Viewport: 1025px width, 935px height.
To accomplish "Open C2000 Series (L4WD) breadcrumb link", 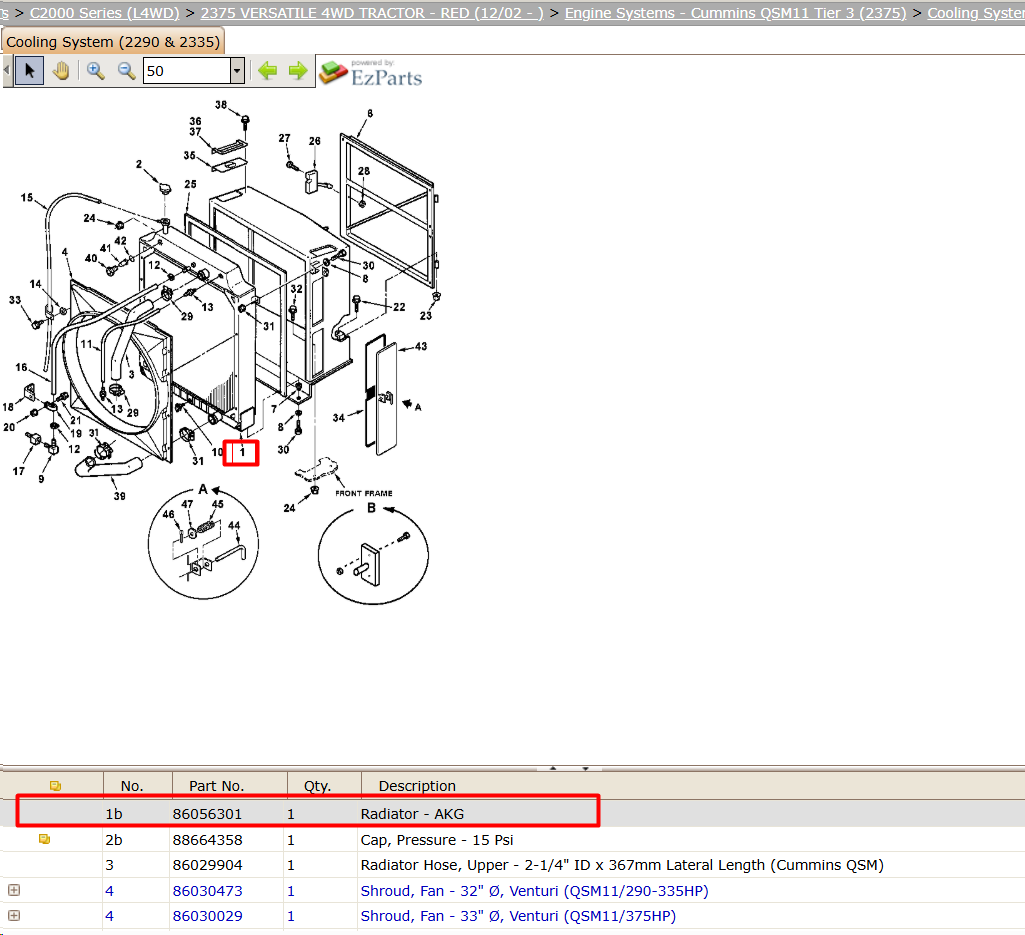I will (105, 13).
